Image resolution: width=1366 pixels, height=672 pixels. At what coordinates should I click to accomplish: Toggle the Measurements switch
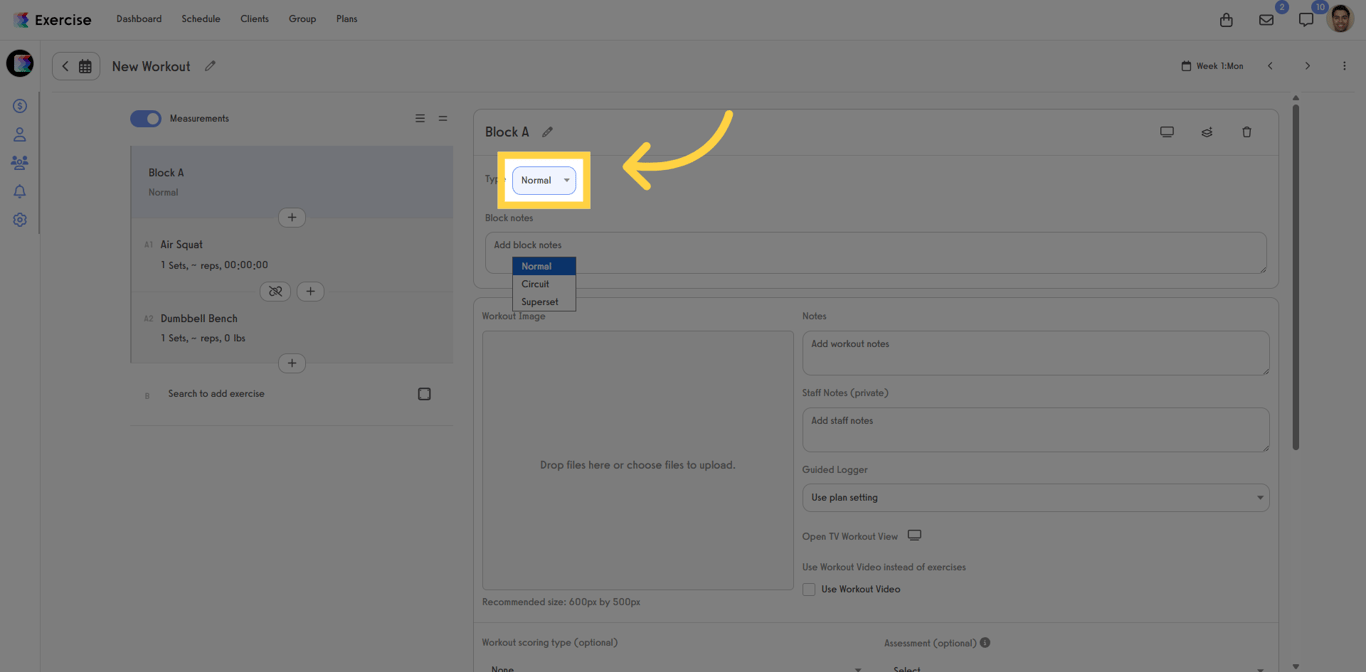click(x=146, y=118)
